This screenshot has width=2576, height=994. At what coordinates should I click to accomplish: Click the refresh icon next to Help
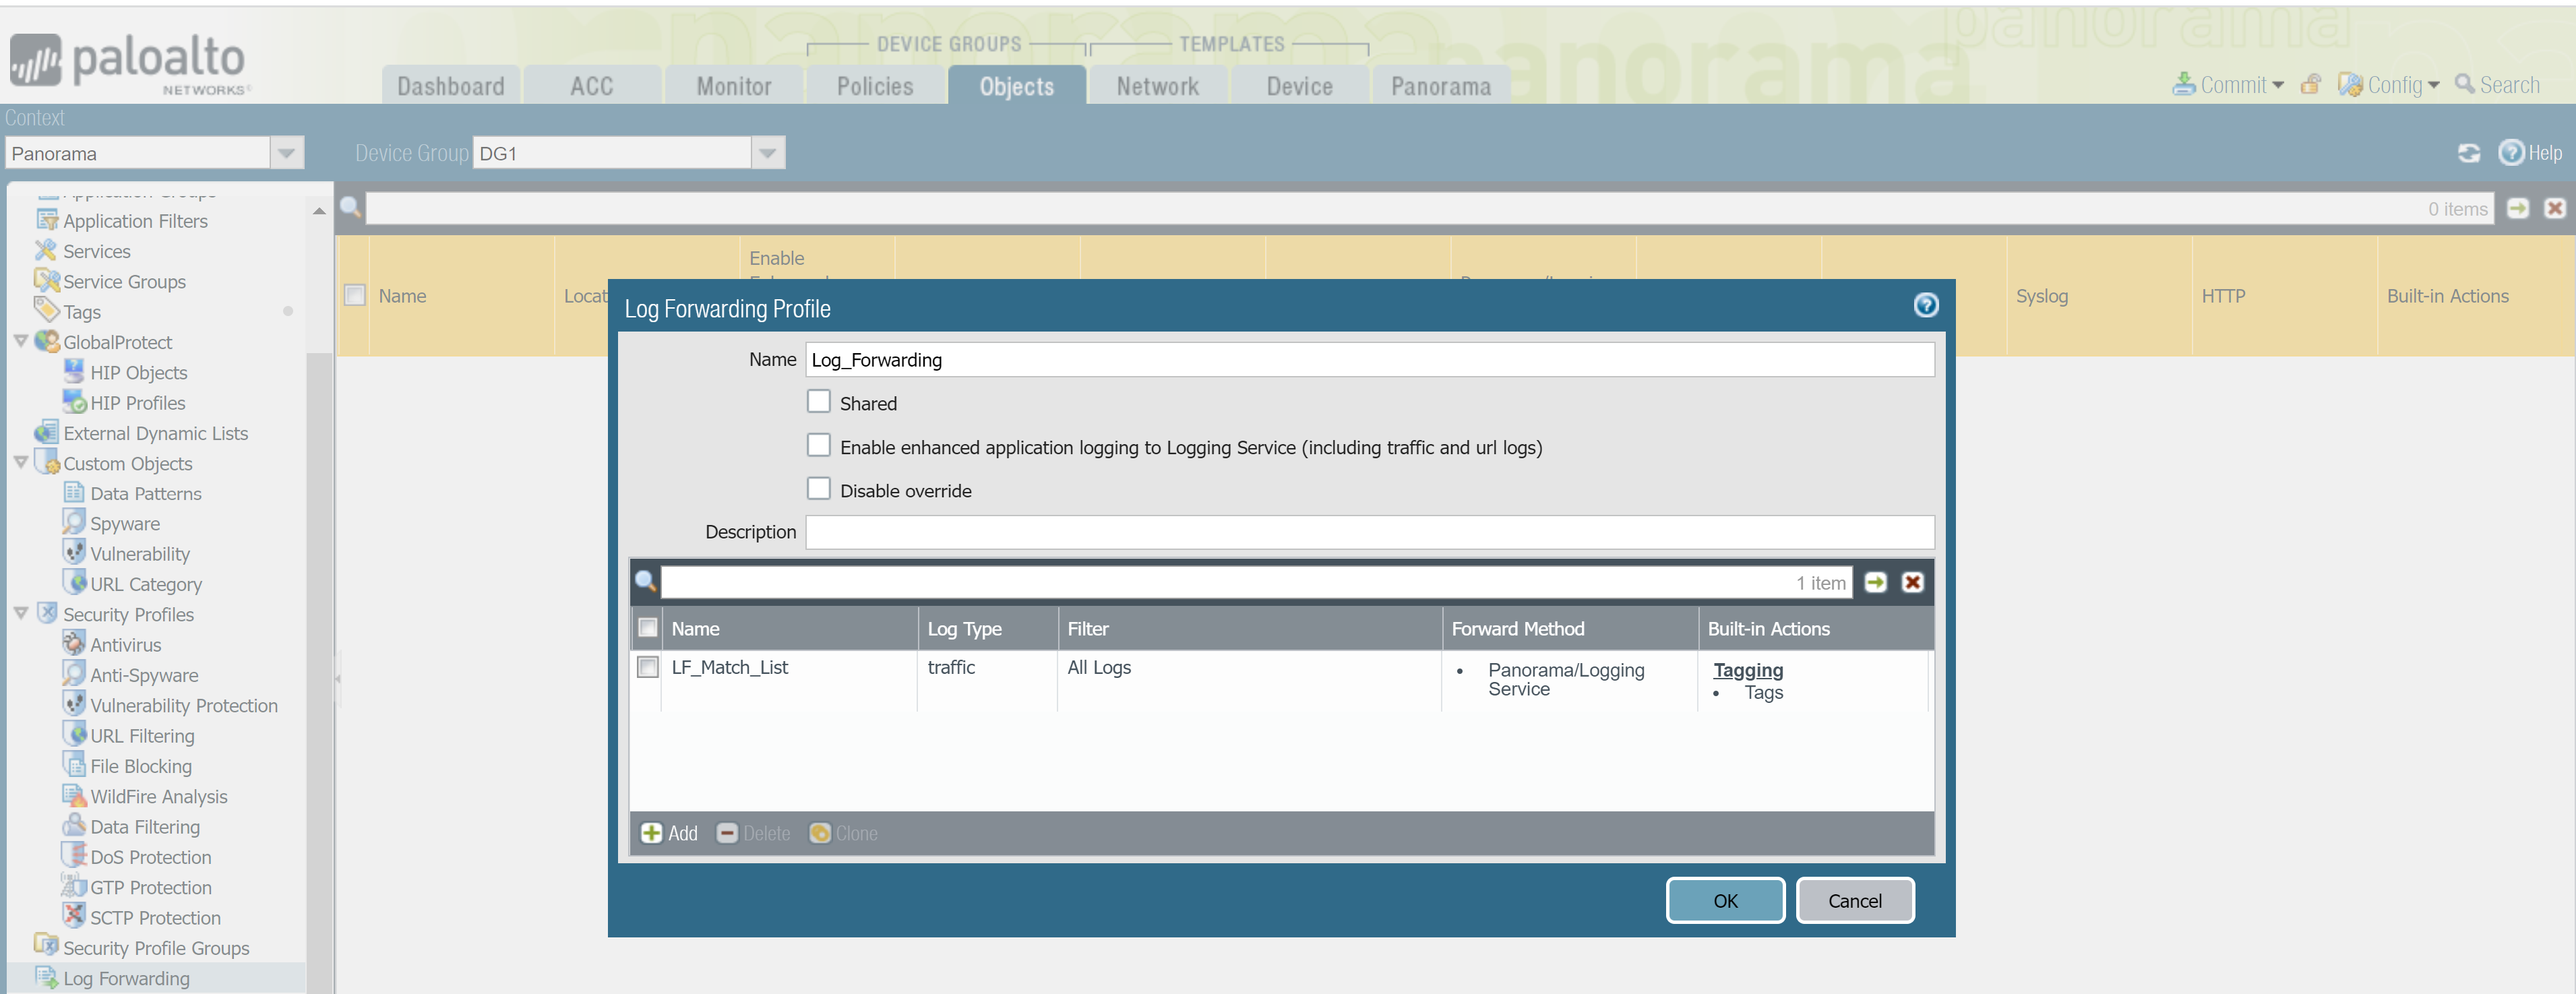tap(2468, 153)
